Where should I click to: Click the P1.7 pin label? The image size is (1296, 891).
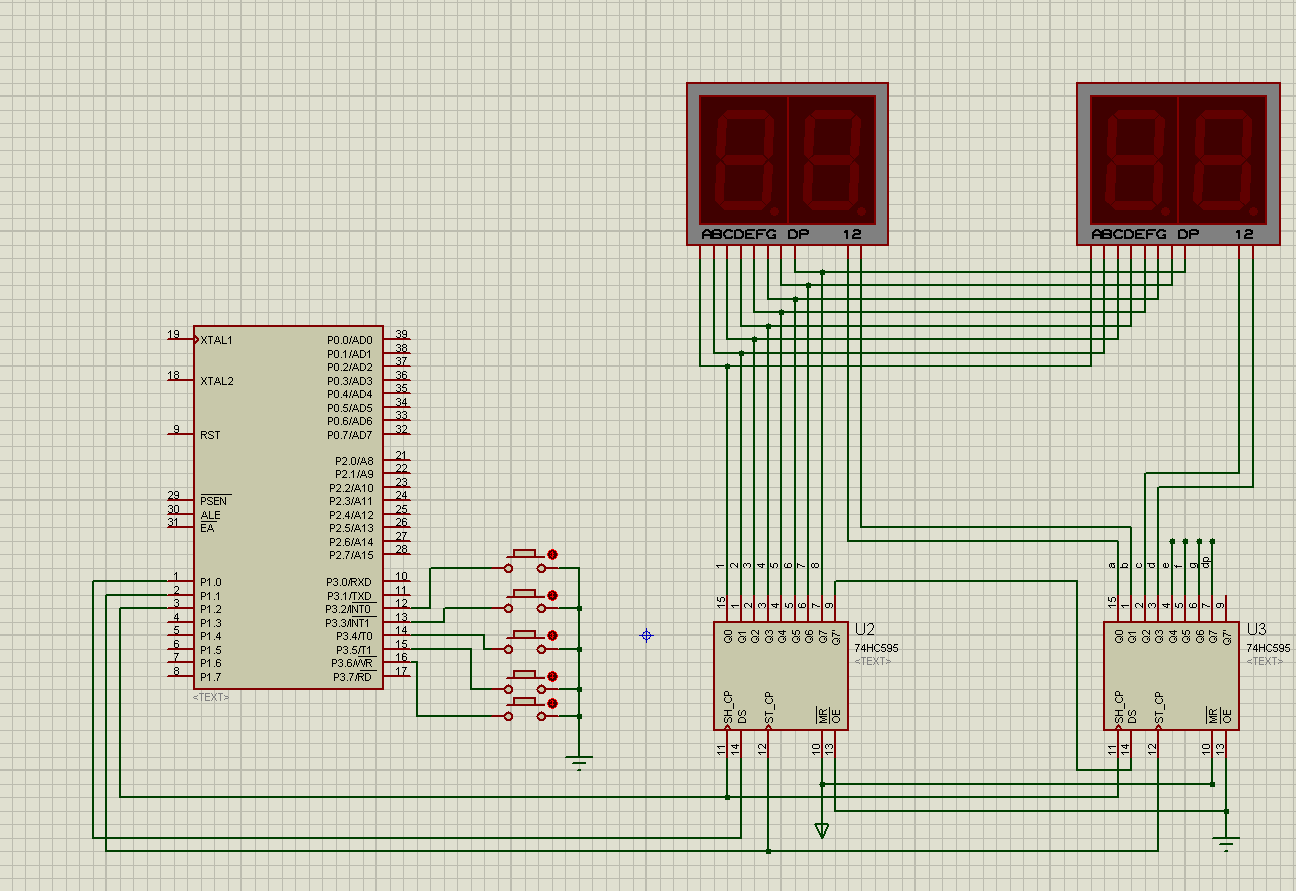(210, 677)
